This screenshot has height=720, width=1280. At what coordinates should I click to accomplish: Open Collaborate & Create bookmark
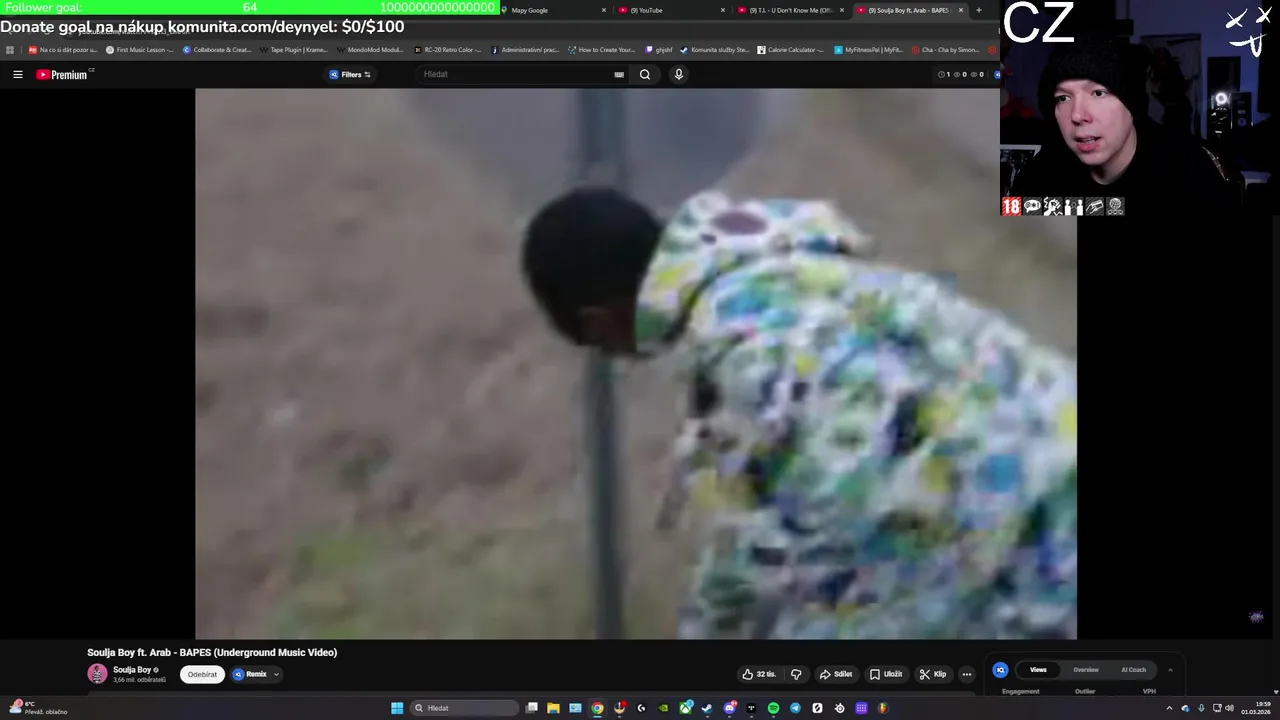pos(217,49)
